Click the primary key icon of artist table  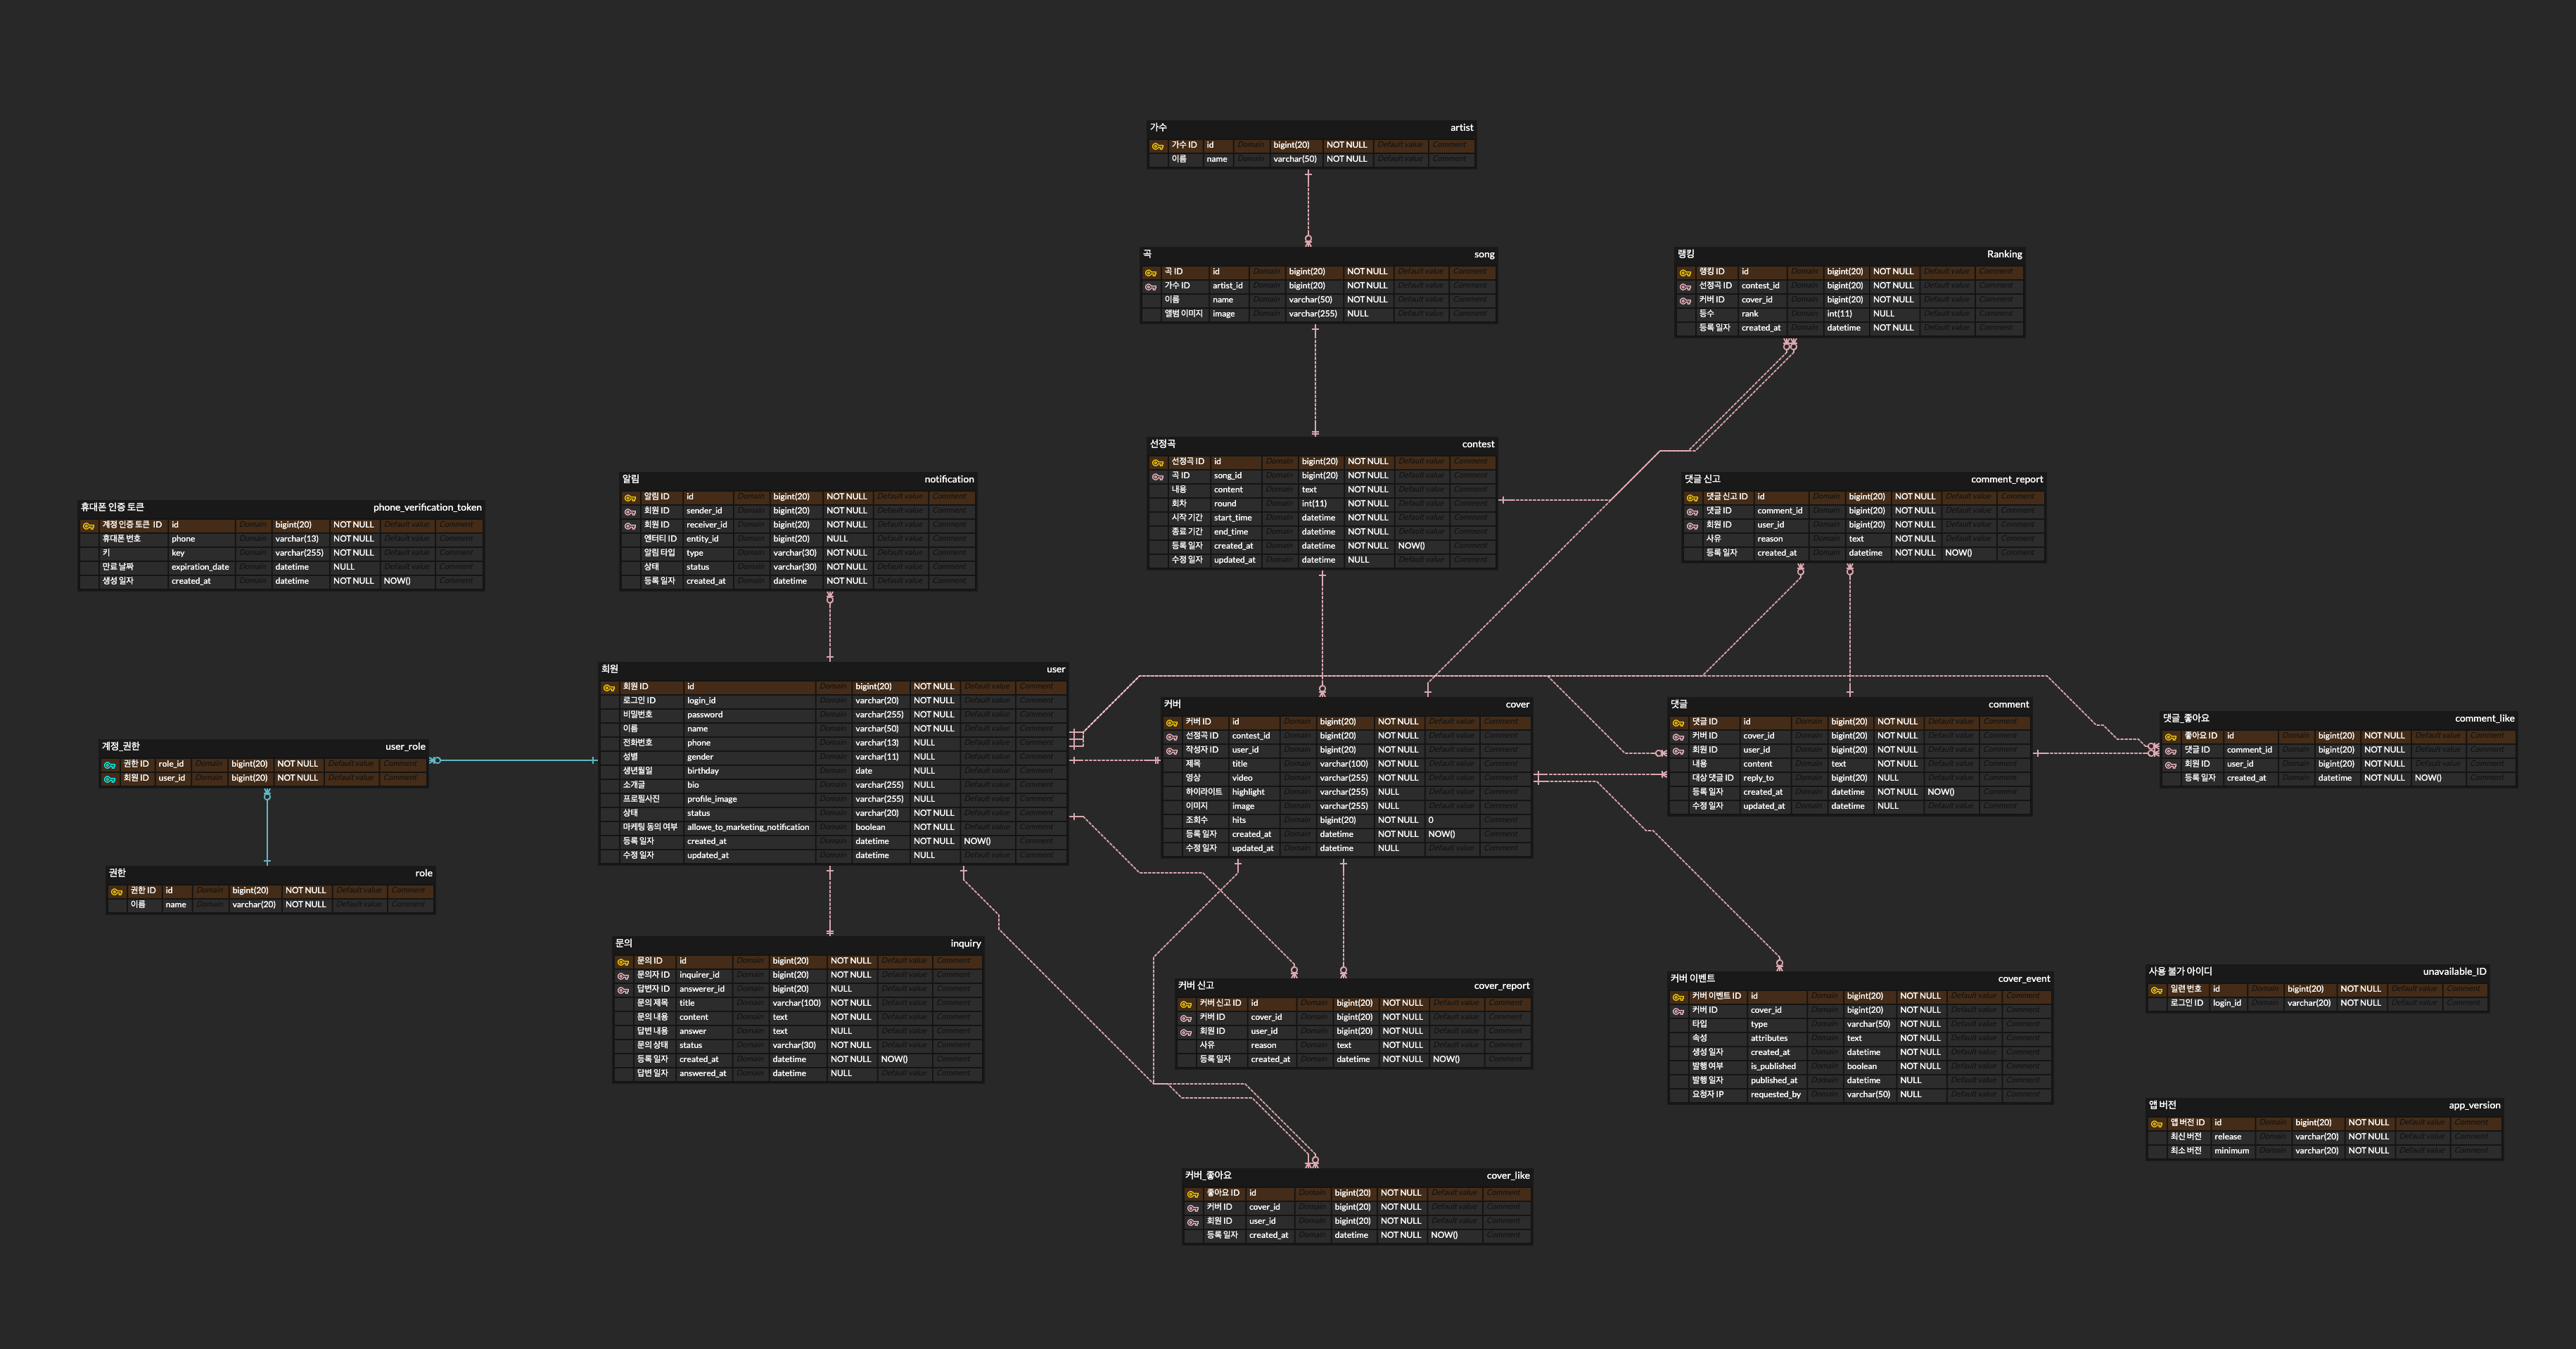[x=1157, y=146]
